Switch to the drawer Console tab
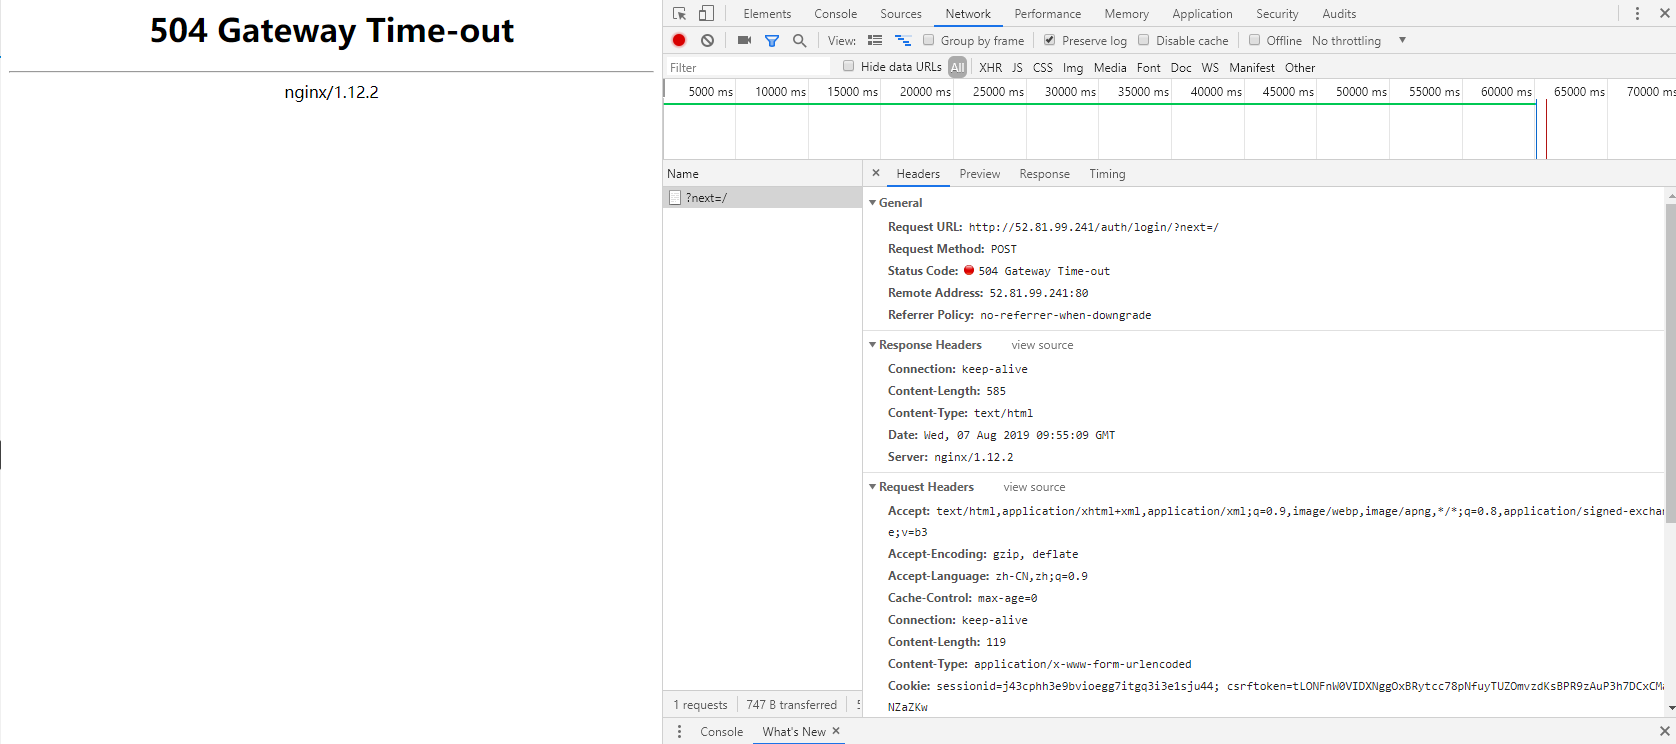The height and width of the screenshot is (744, 1676). tap(721, 731)
